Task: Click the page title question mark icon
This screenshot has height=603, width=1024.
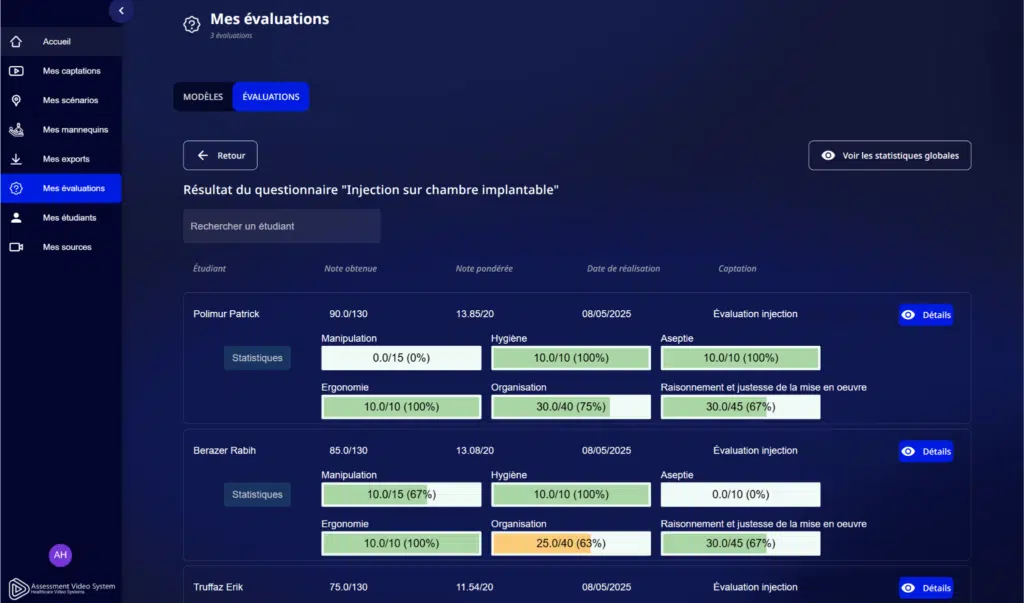Action: (191, 25)
